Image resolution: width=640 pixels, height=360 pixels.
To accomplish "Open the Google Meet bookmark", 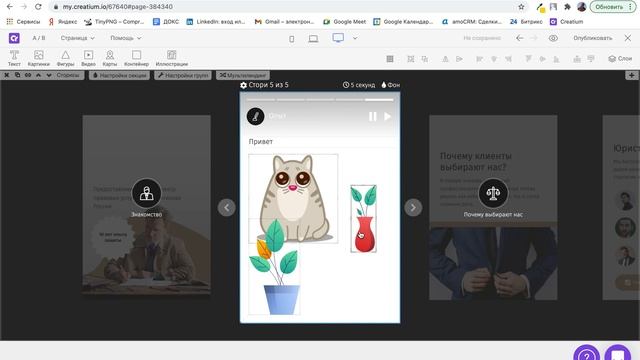I will pyautogui.click(x=344, y=22).
